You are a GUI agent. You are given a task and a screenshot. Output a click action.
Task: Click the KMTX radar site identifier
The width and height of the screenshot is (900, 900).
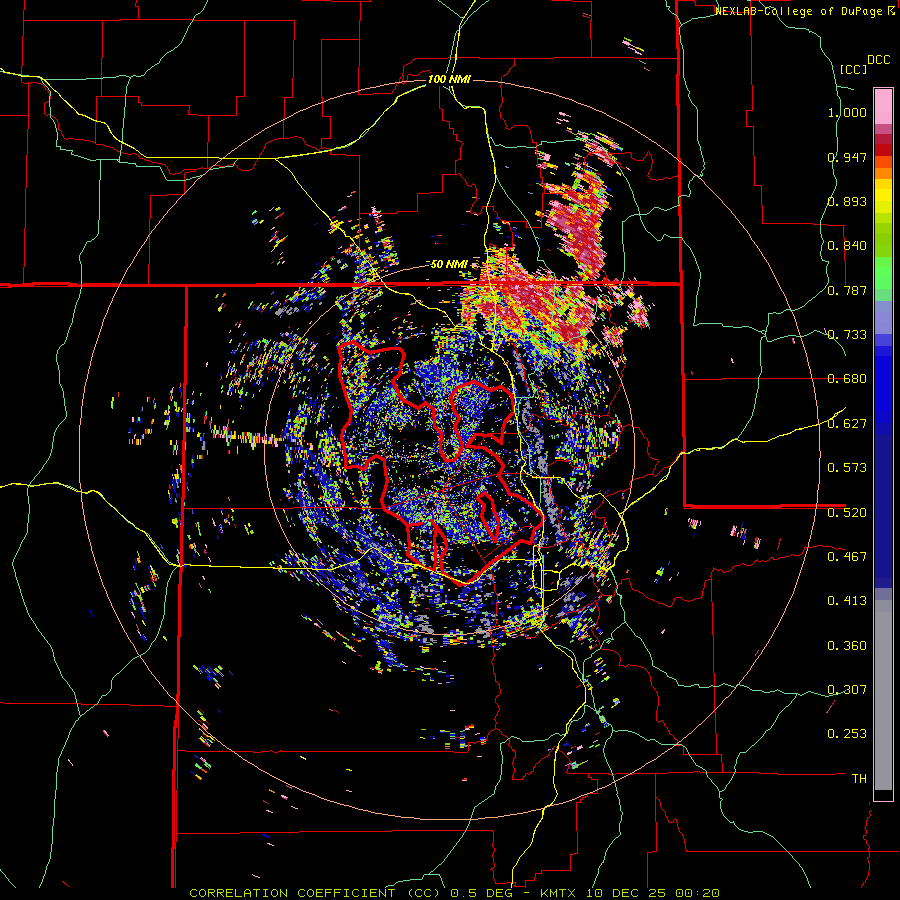coord(560,893)
